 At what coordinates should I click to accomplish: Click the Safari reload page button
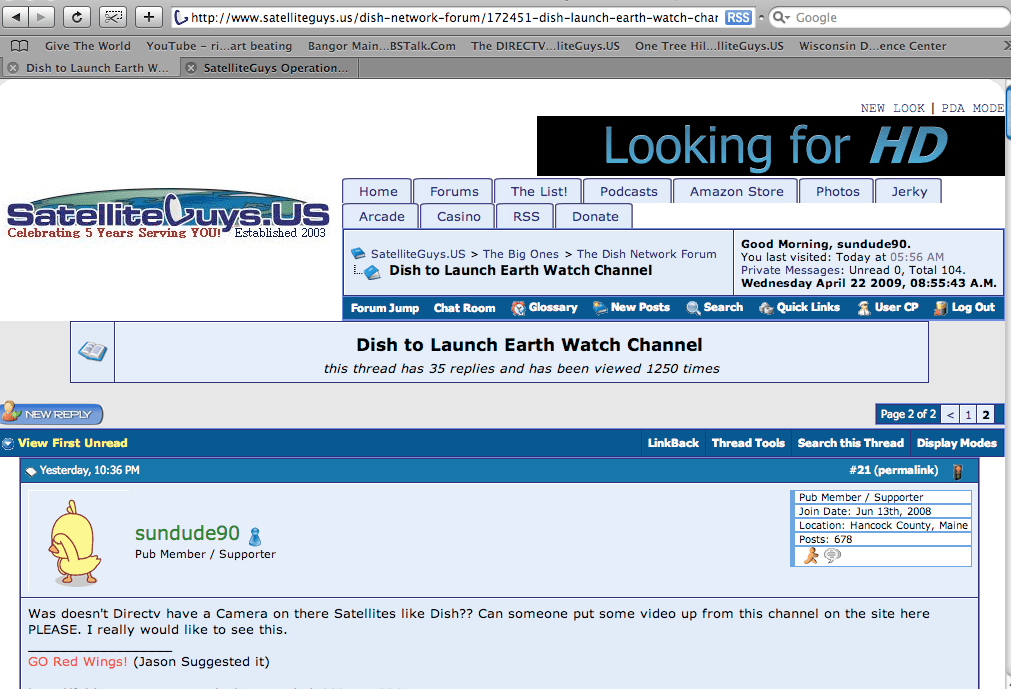coord(77,17)
